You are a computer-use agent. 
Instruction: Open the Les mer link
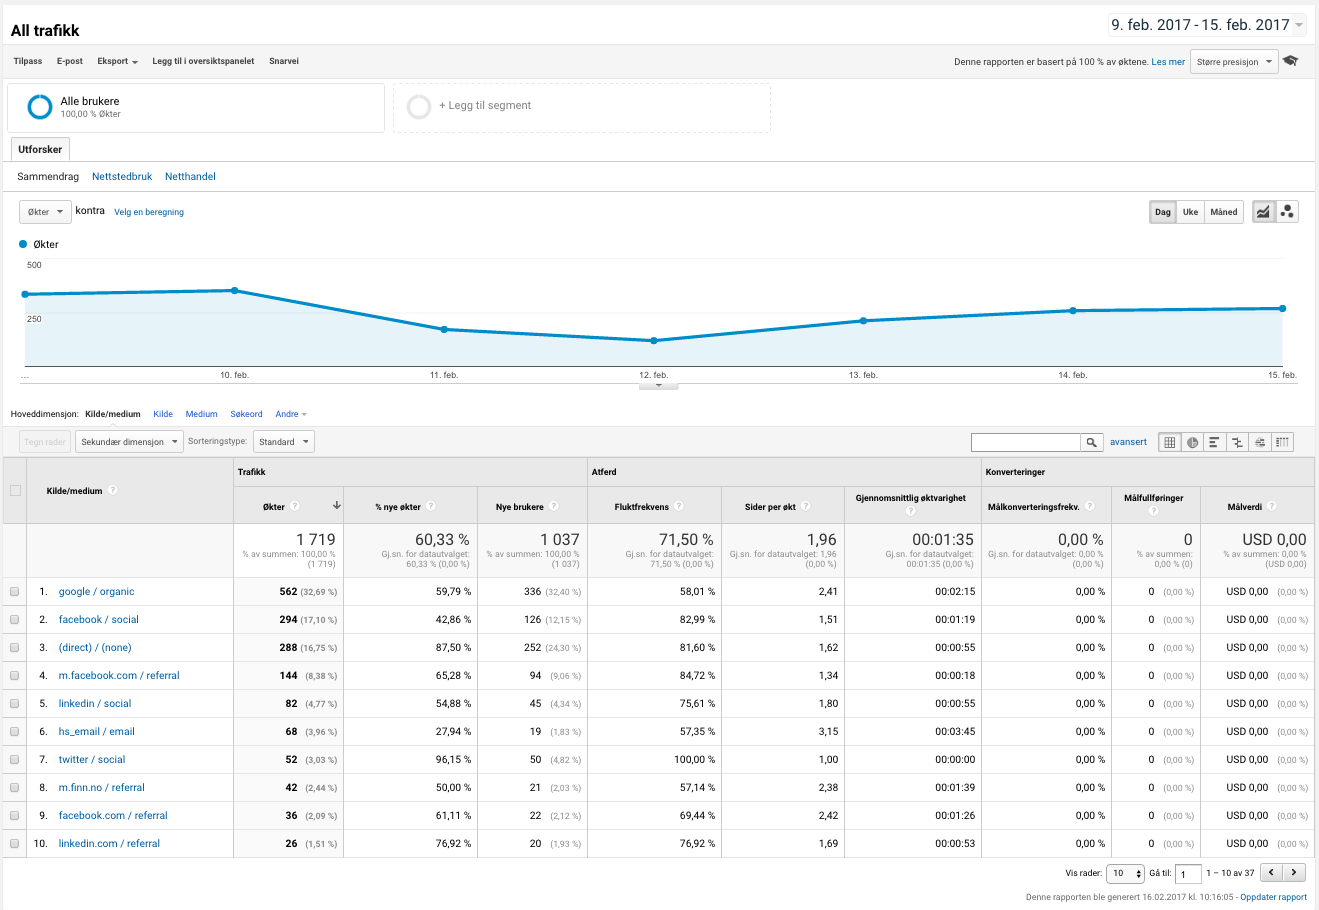(1168, 62)
